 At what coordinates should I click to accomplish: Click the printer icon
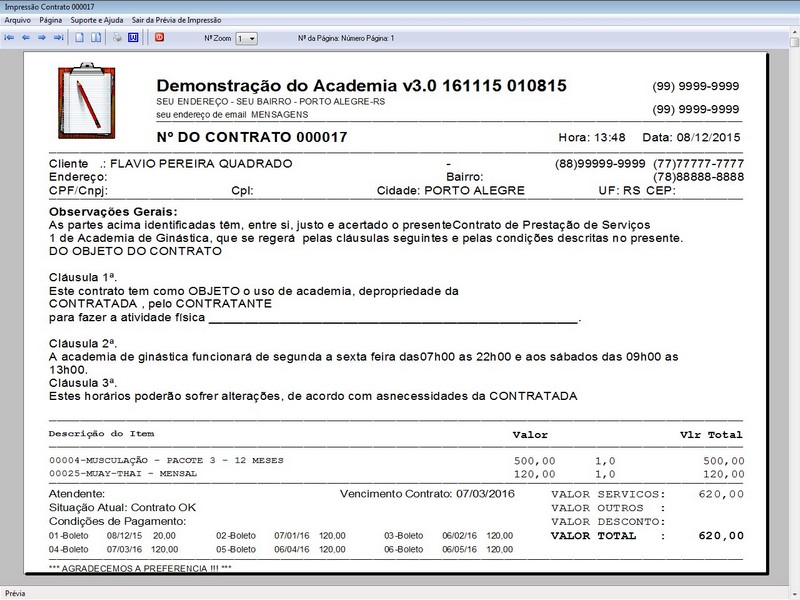[x=117, y=37]
